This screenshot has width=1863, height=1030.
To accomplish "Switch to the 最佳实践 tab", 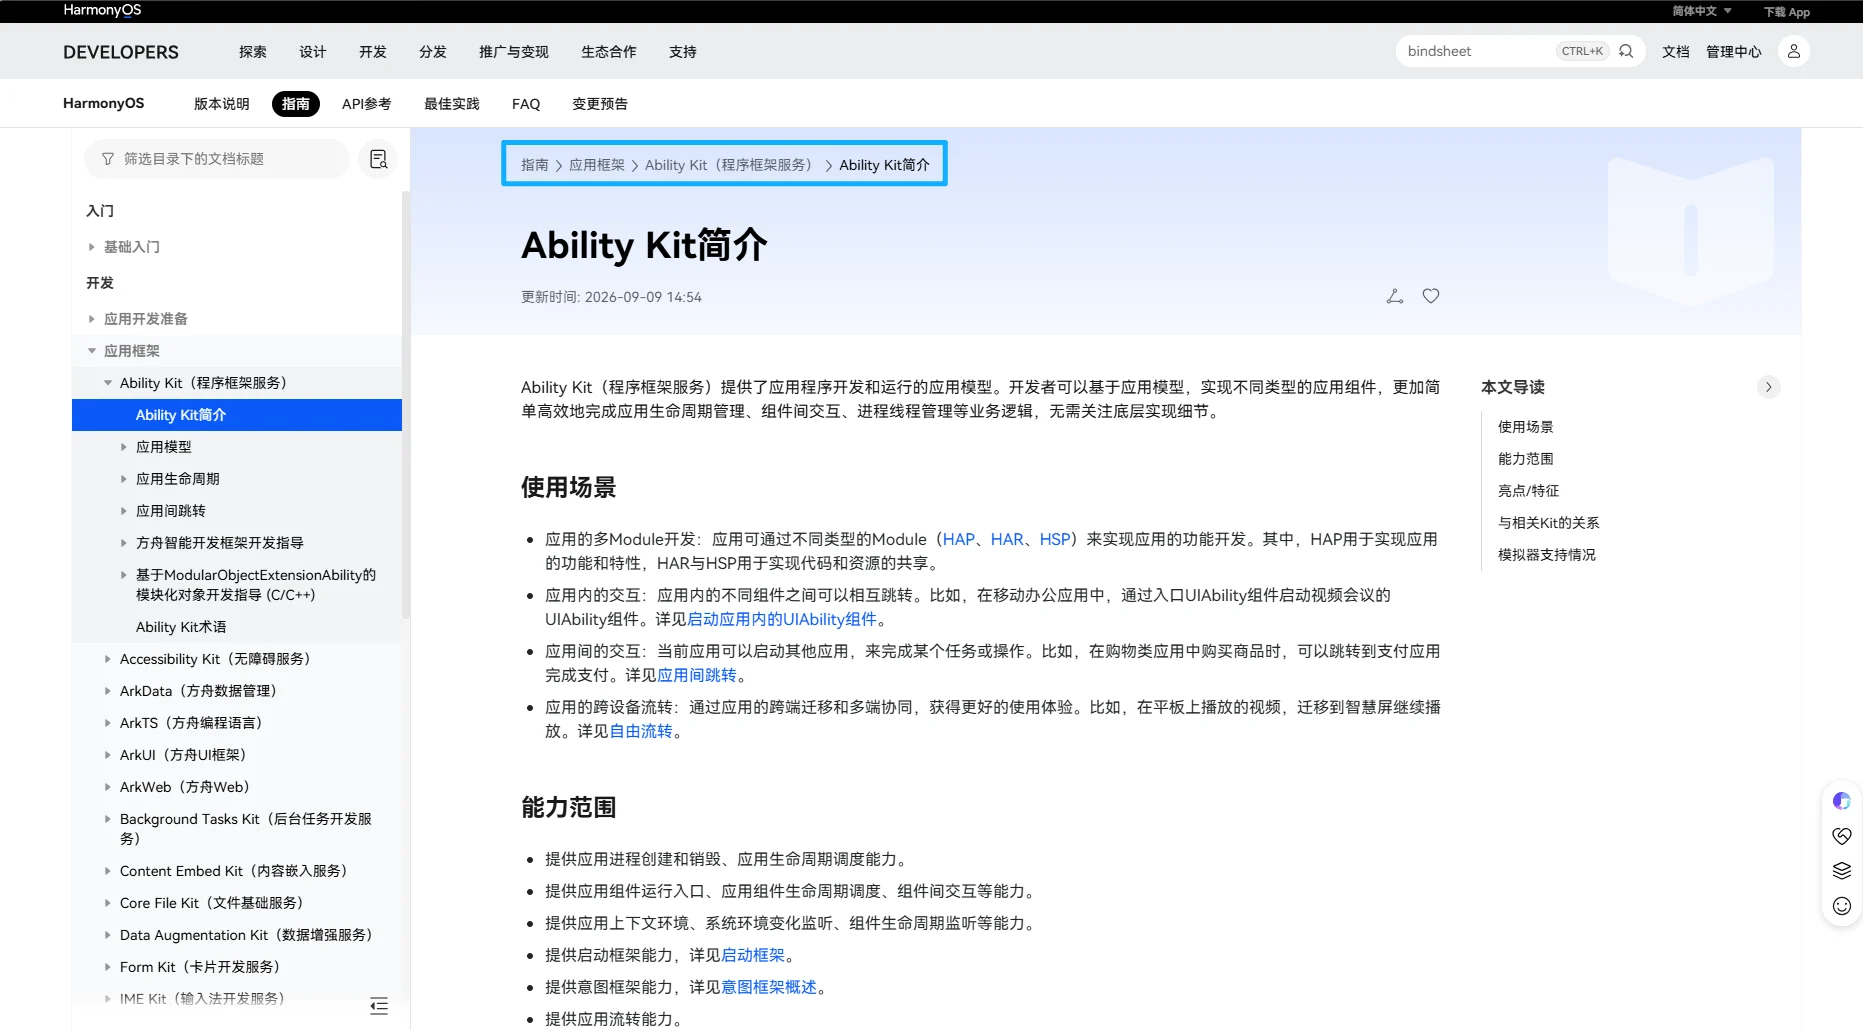I will (452, 104).
